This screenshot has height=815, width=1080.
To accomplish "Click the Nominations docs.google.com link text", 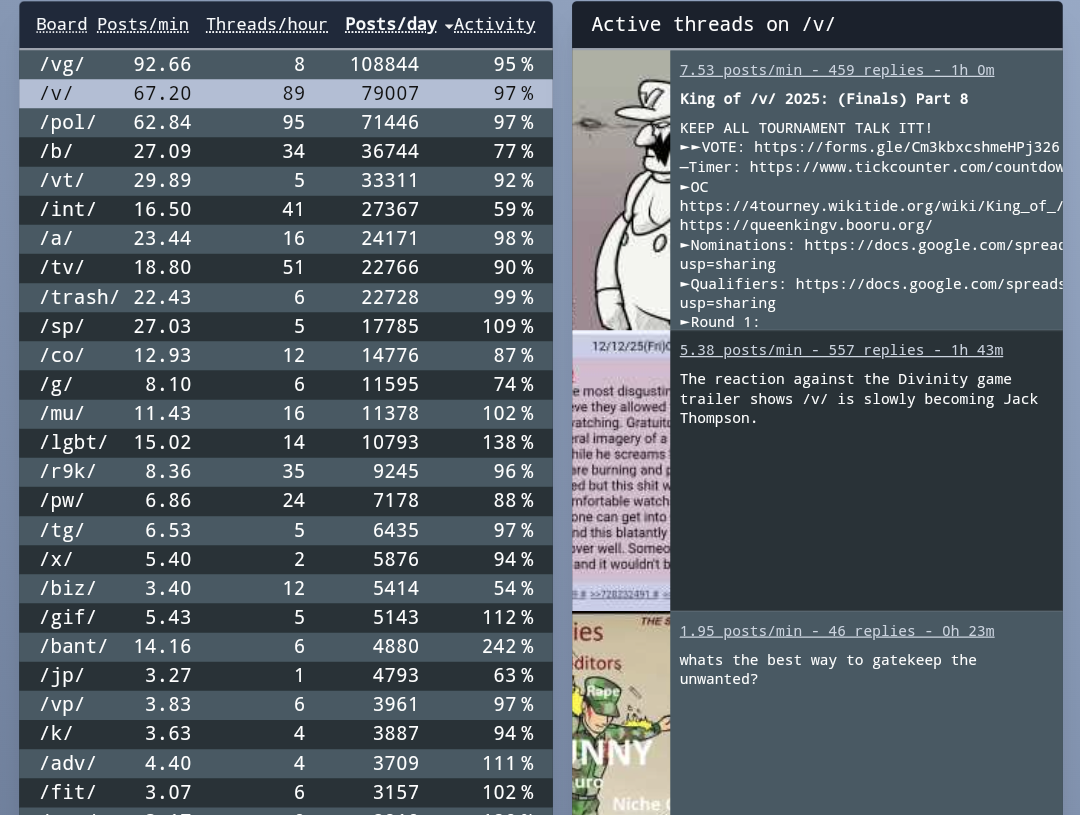I will pos(933,245).
